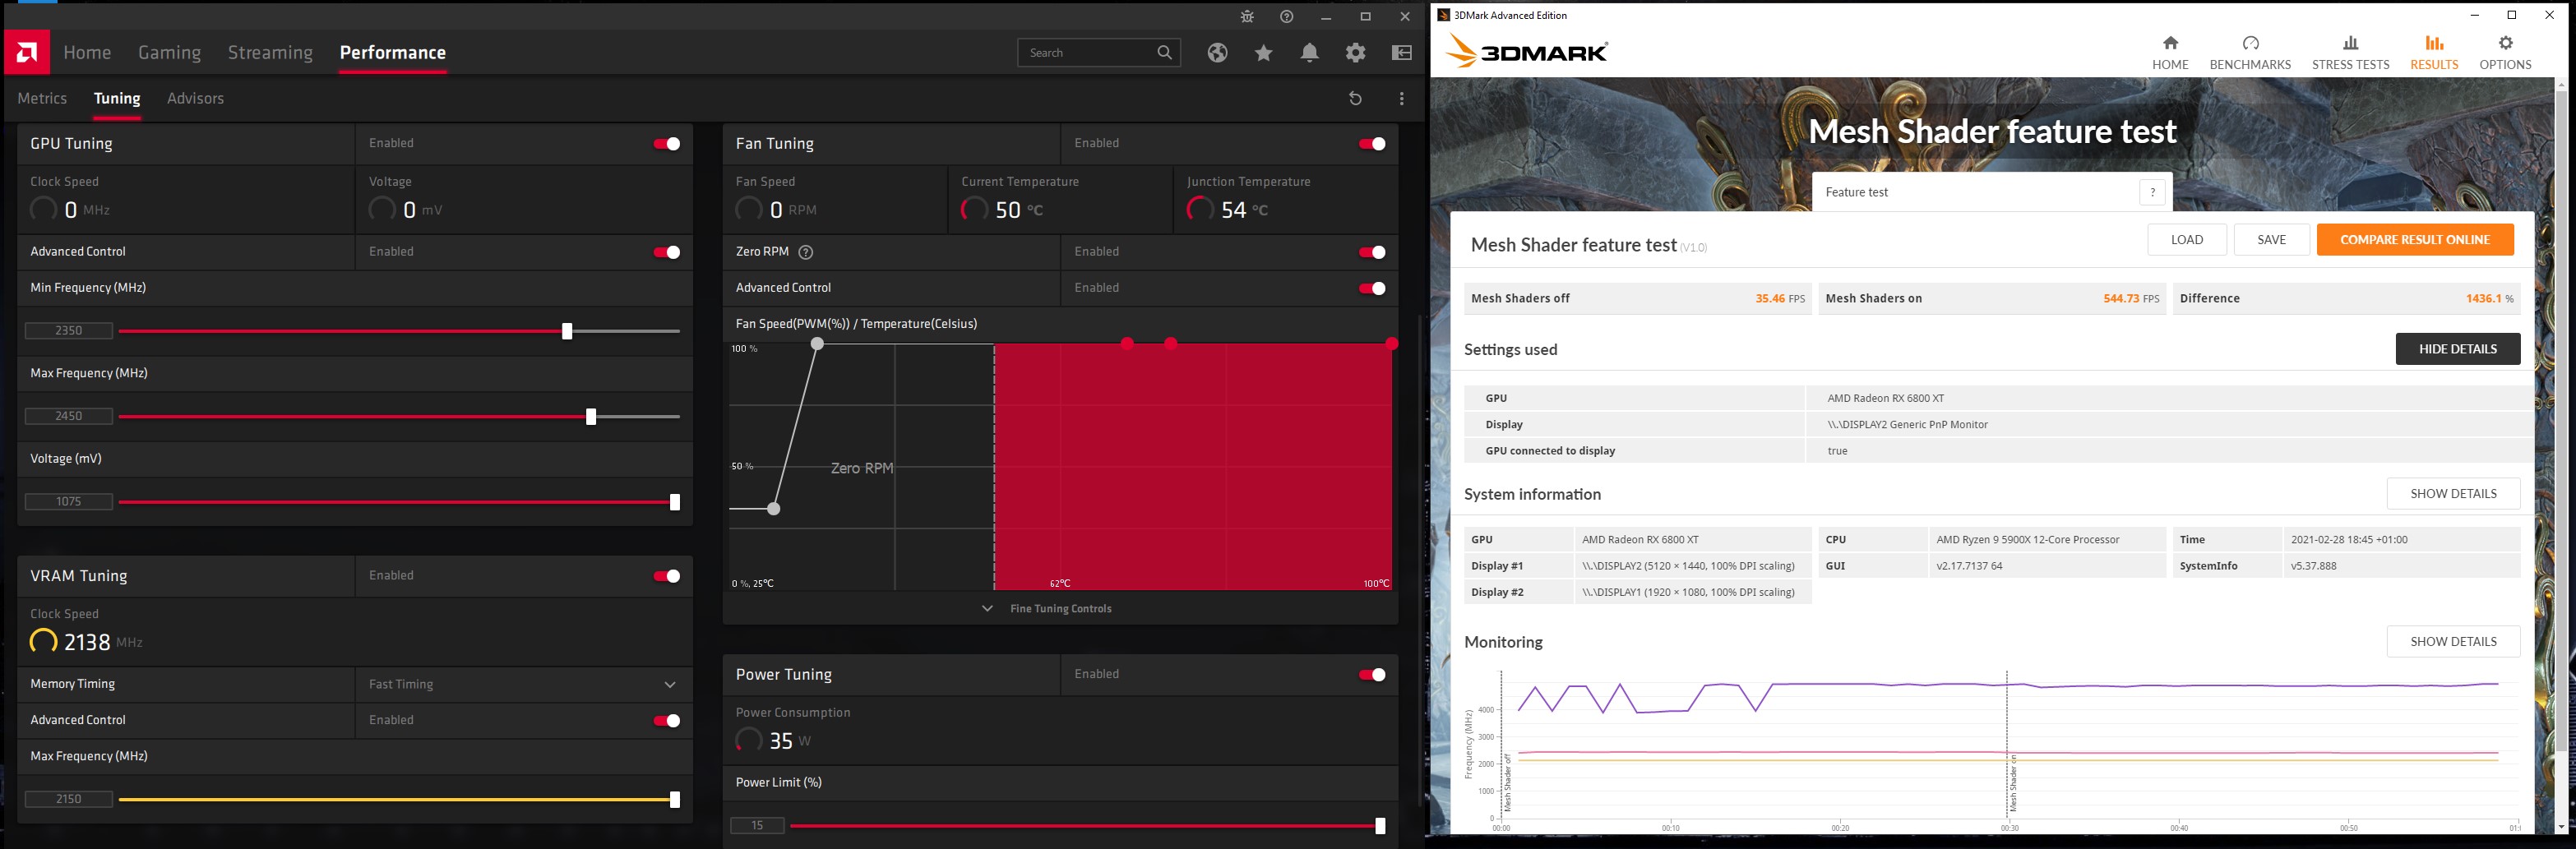Open the tuning three-dot options menu
Image resolution: width=2576 pixels, height=849 pixels.
coord(1402,98)
